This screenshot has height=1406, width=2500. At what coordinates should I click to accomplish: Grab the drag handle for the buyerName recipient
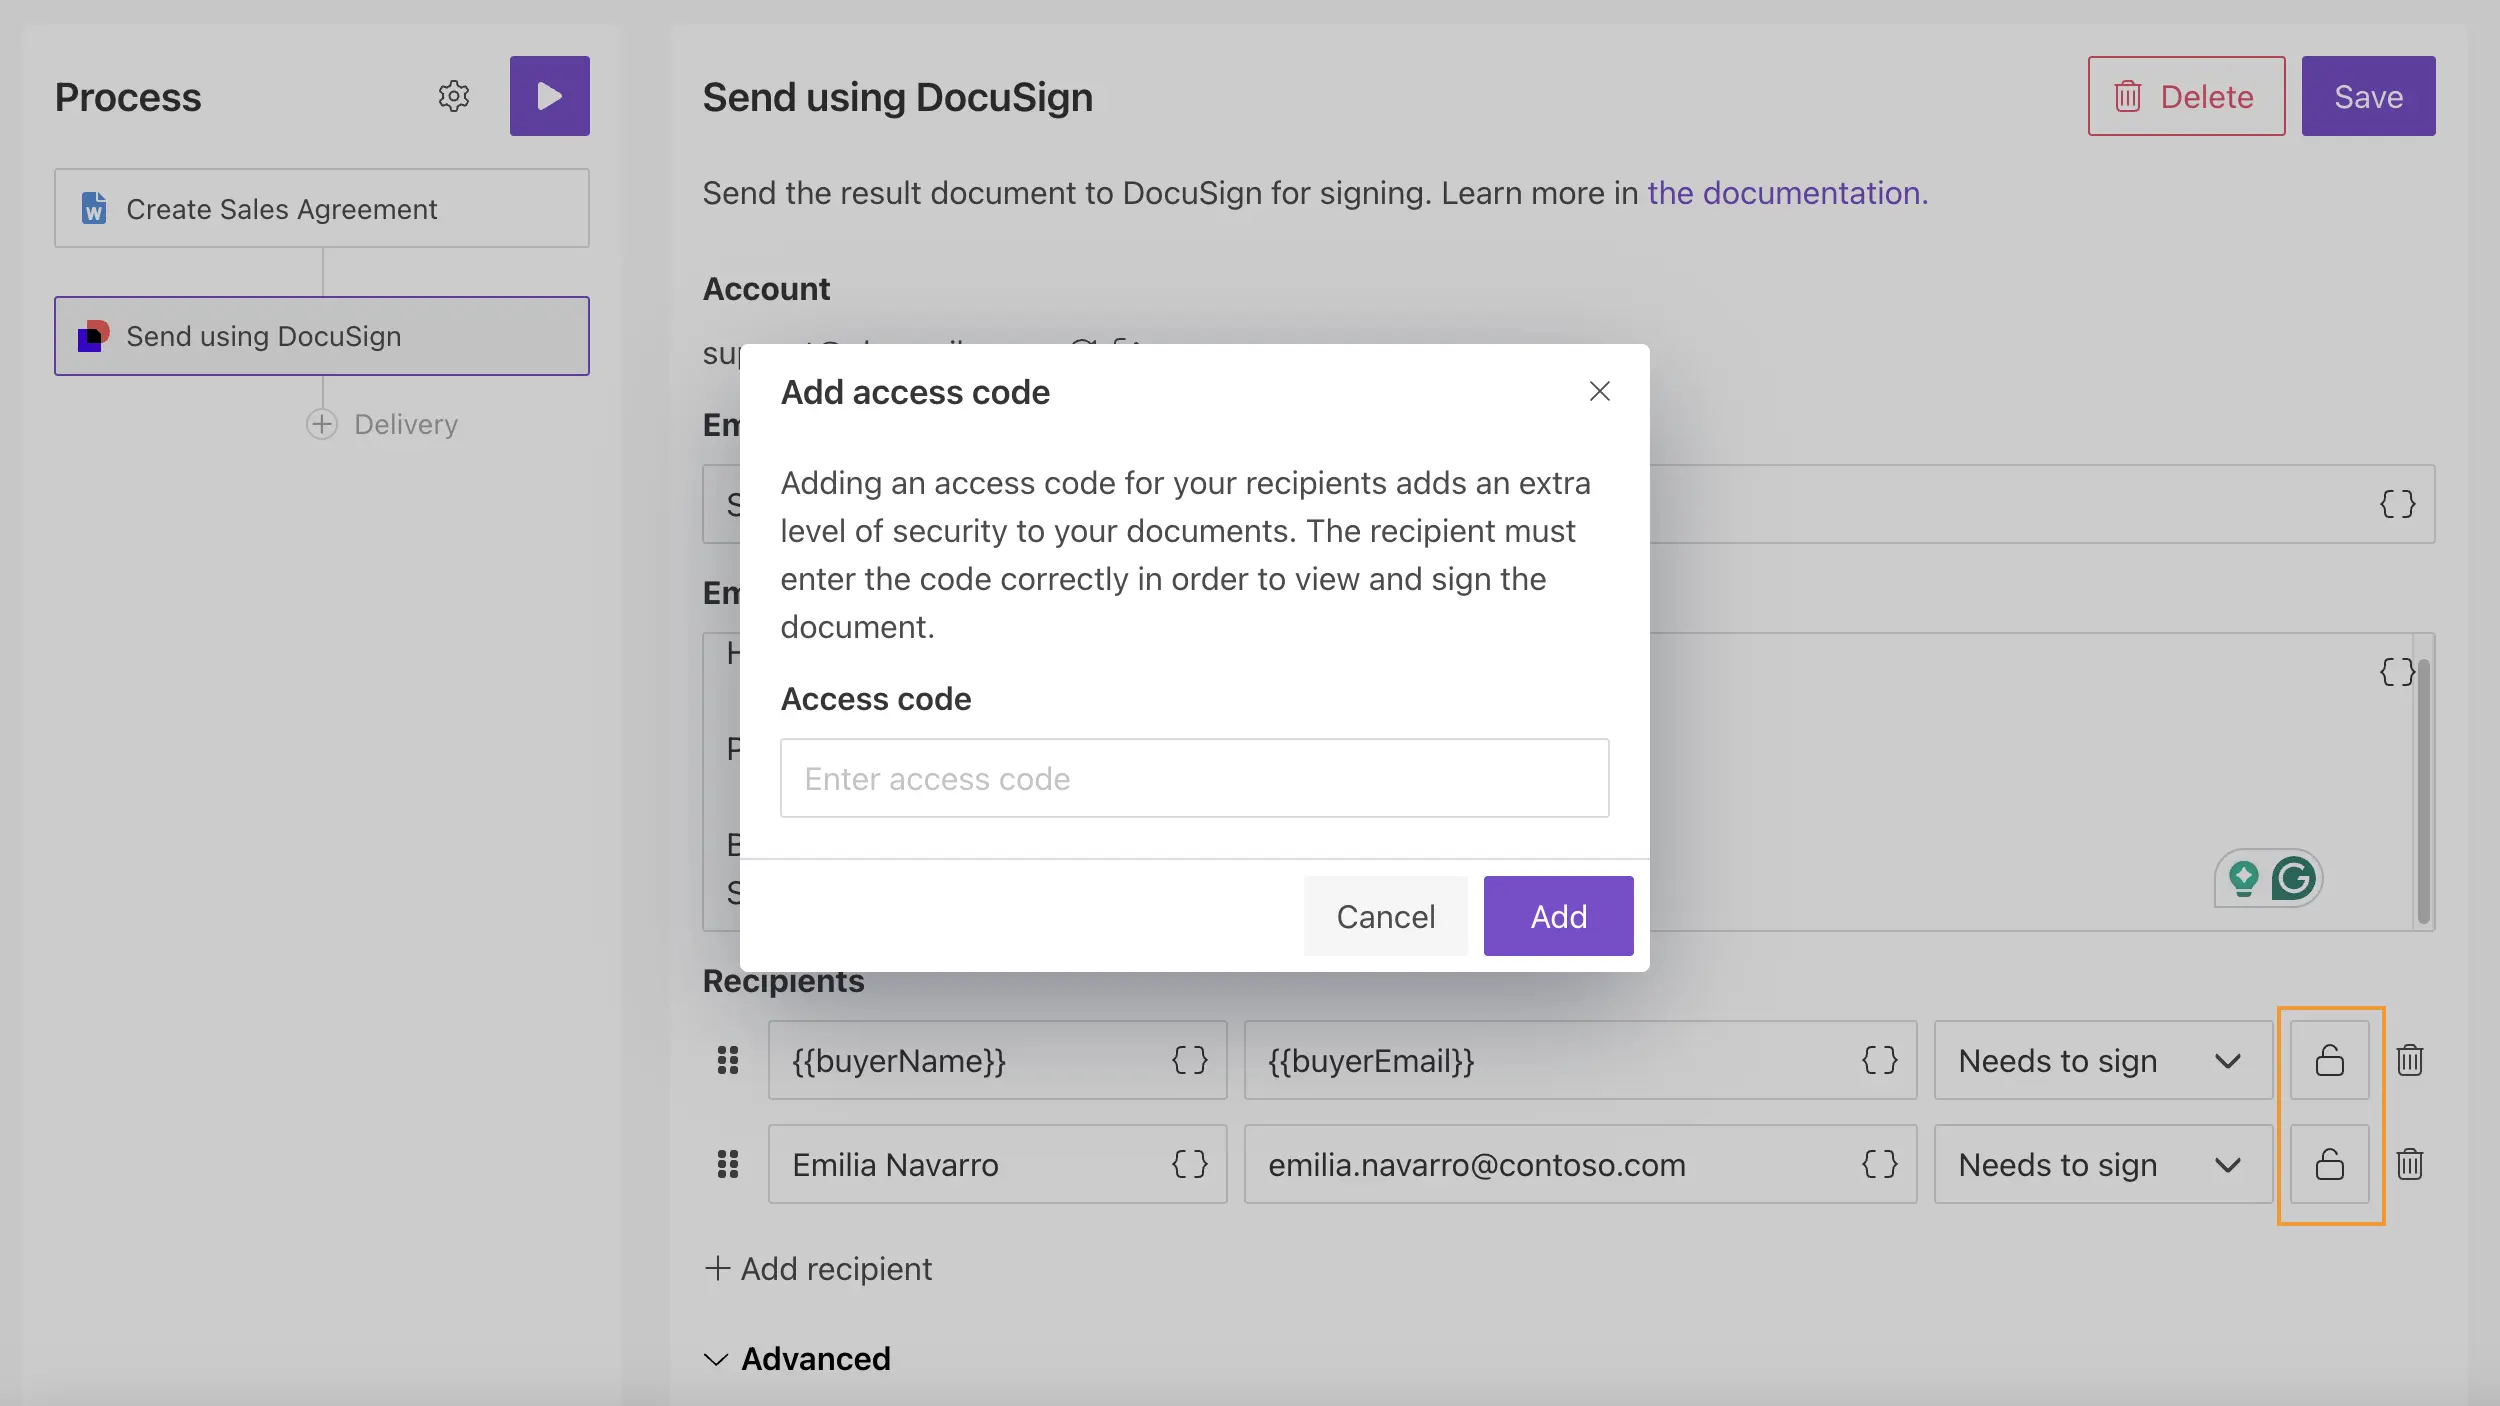click(728, 1060)
